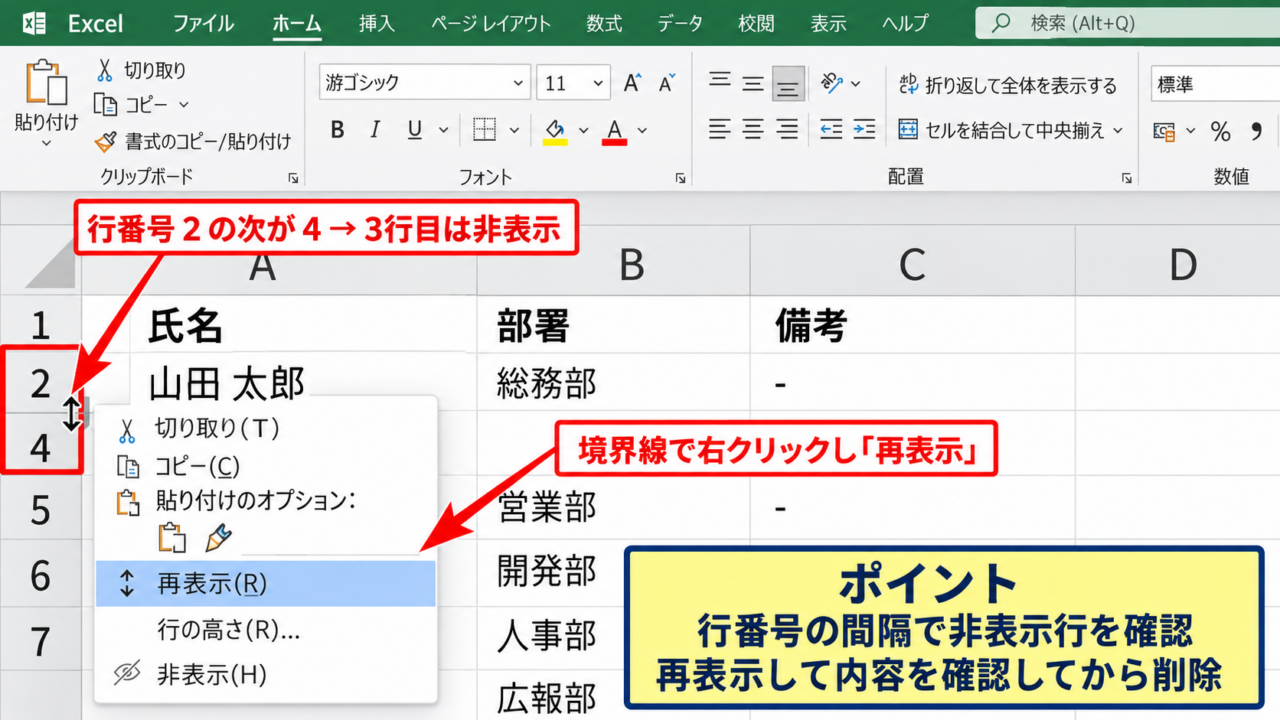Click the decrease indent icon
The height and width of the screenshot is (720, 1280).
click(x=831, y=129)
